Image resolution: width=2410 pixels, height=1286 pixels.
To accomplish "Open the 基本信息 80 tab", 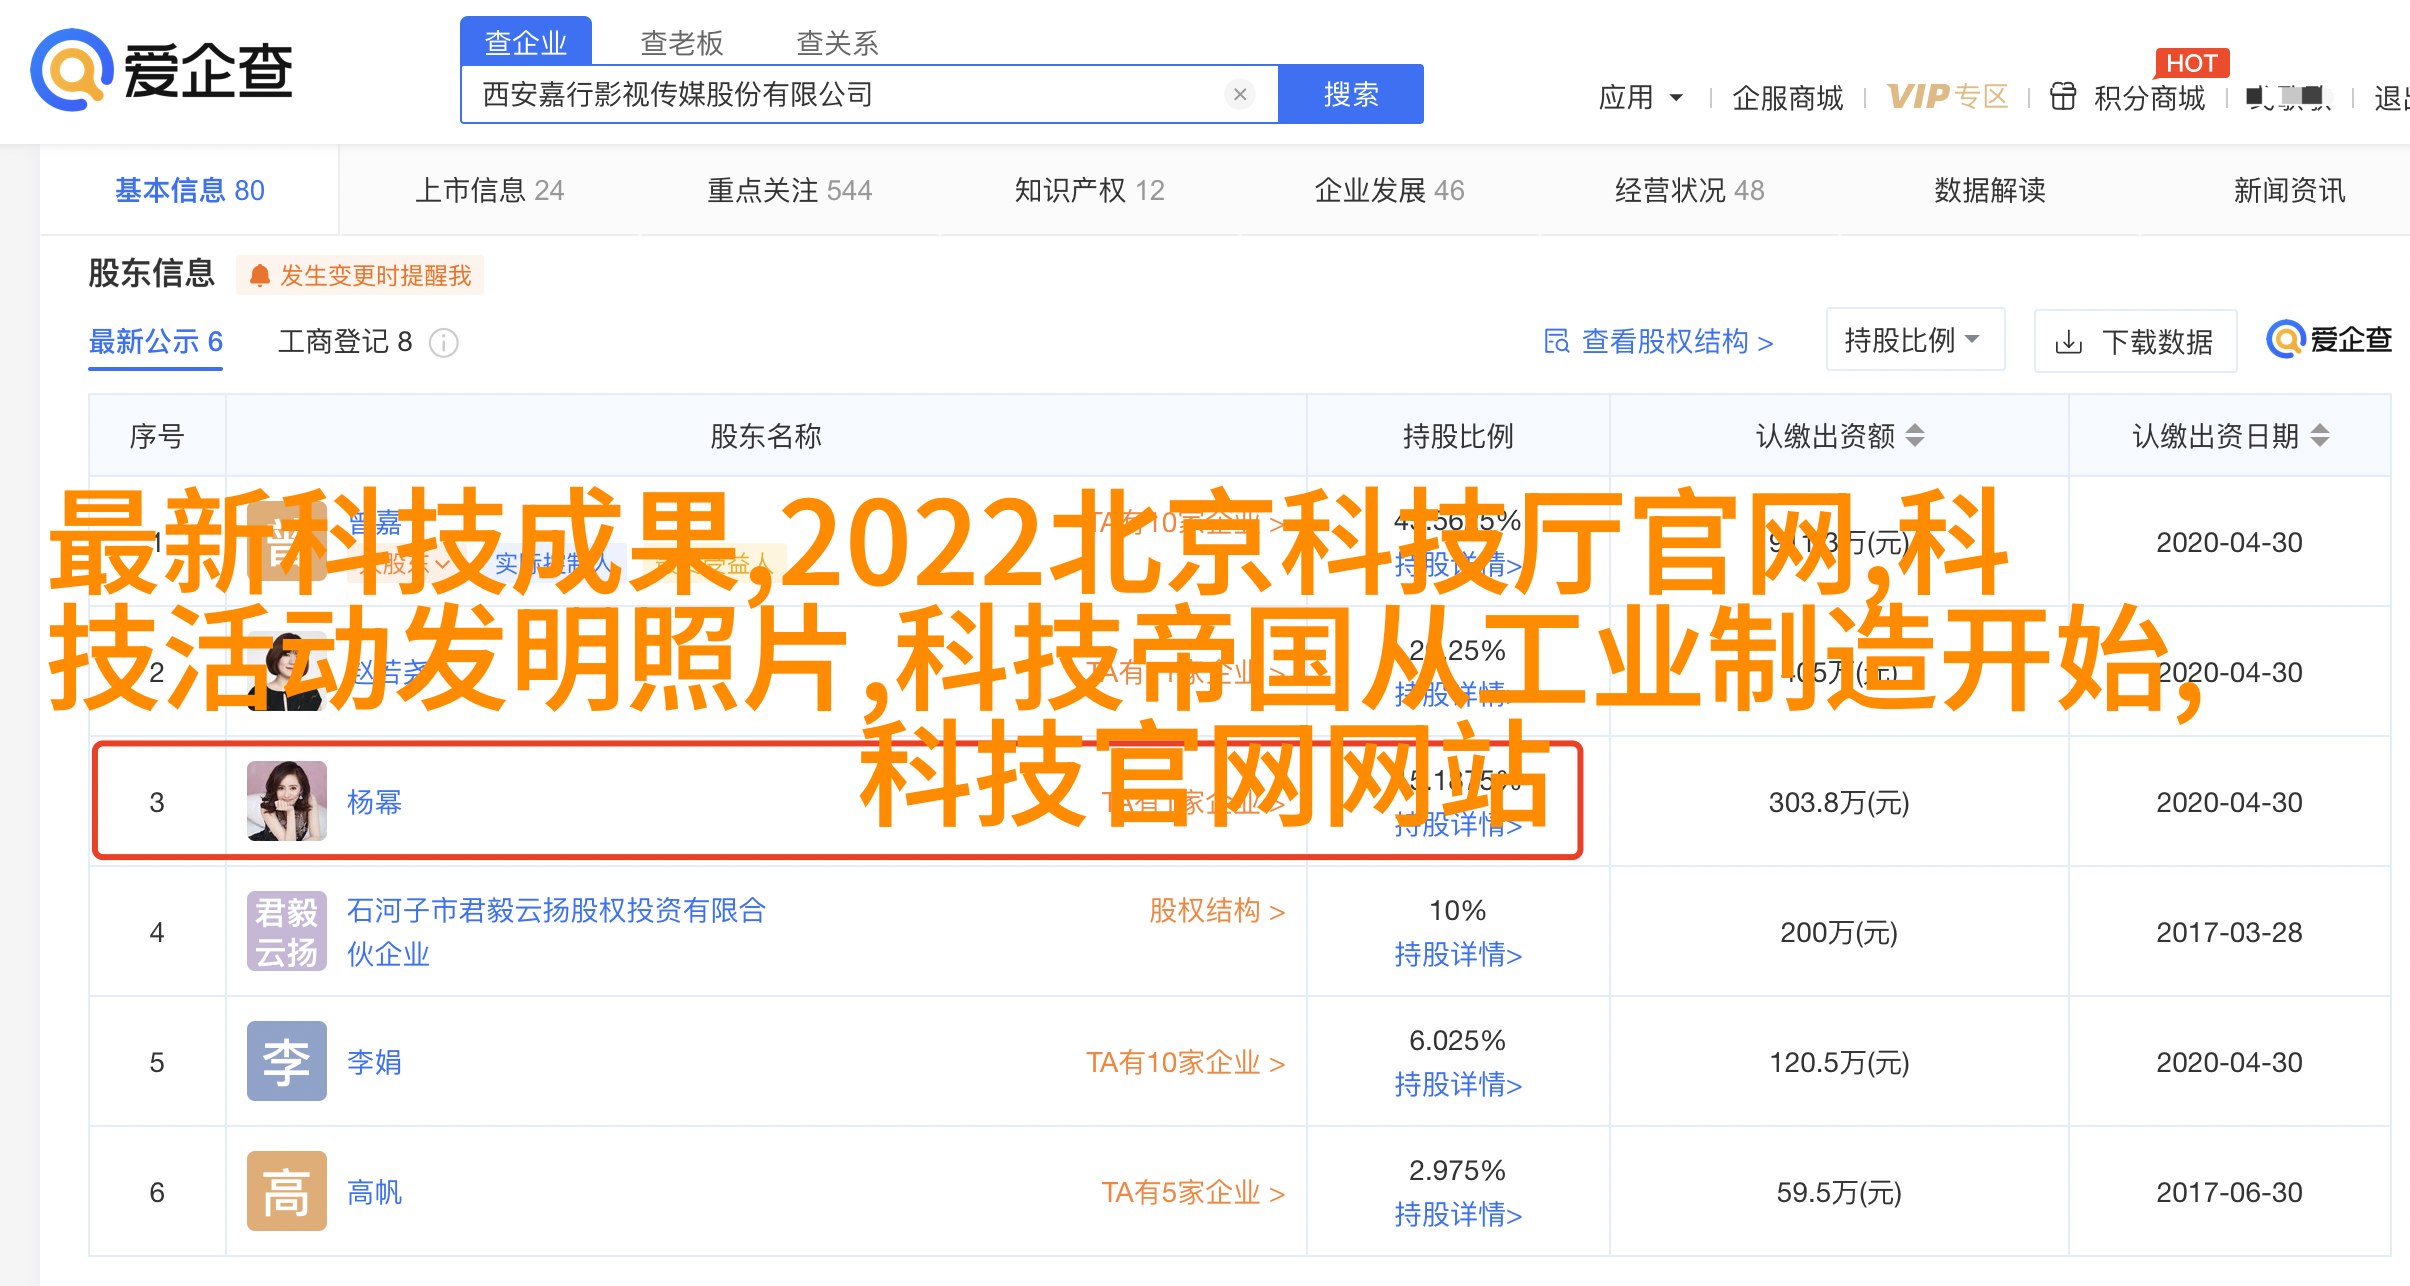I will (x=190, y=190).
